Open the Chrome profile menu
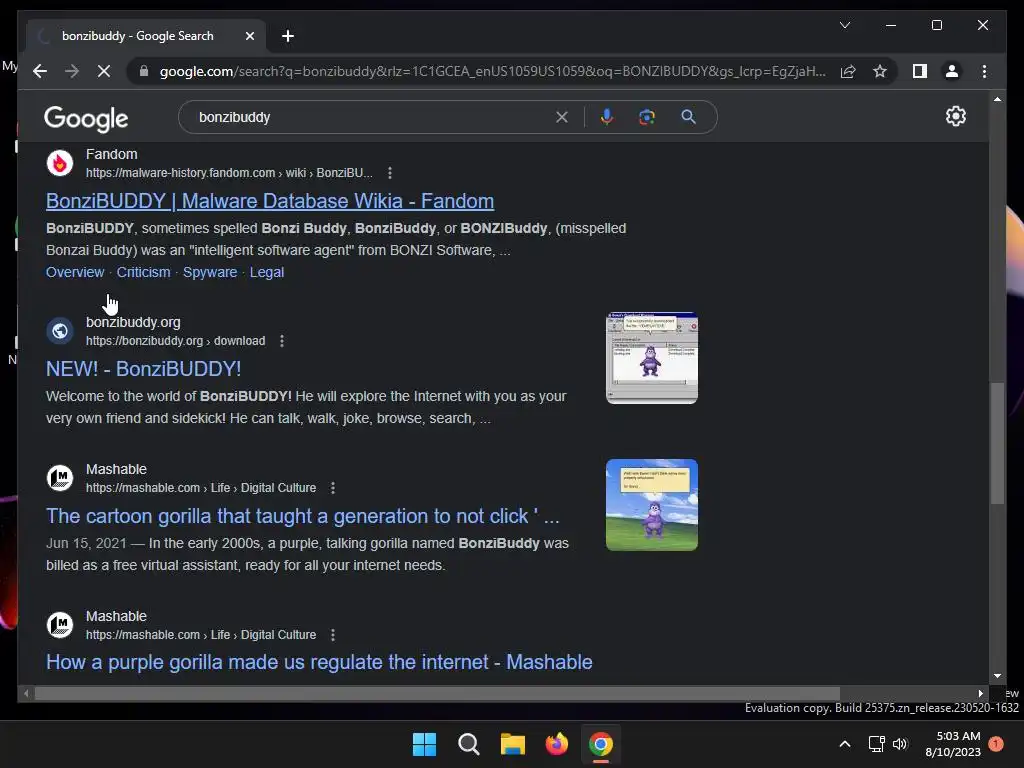Screen dimensions: 1024x768 [x=952, y=71]
